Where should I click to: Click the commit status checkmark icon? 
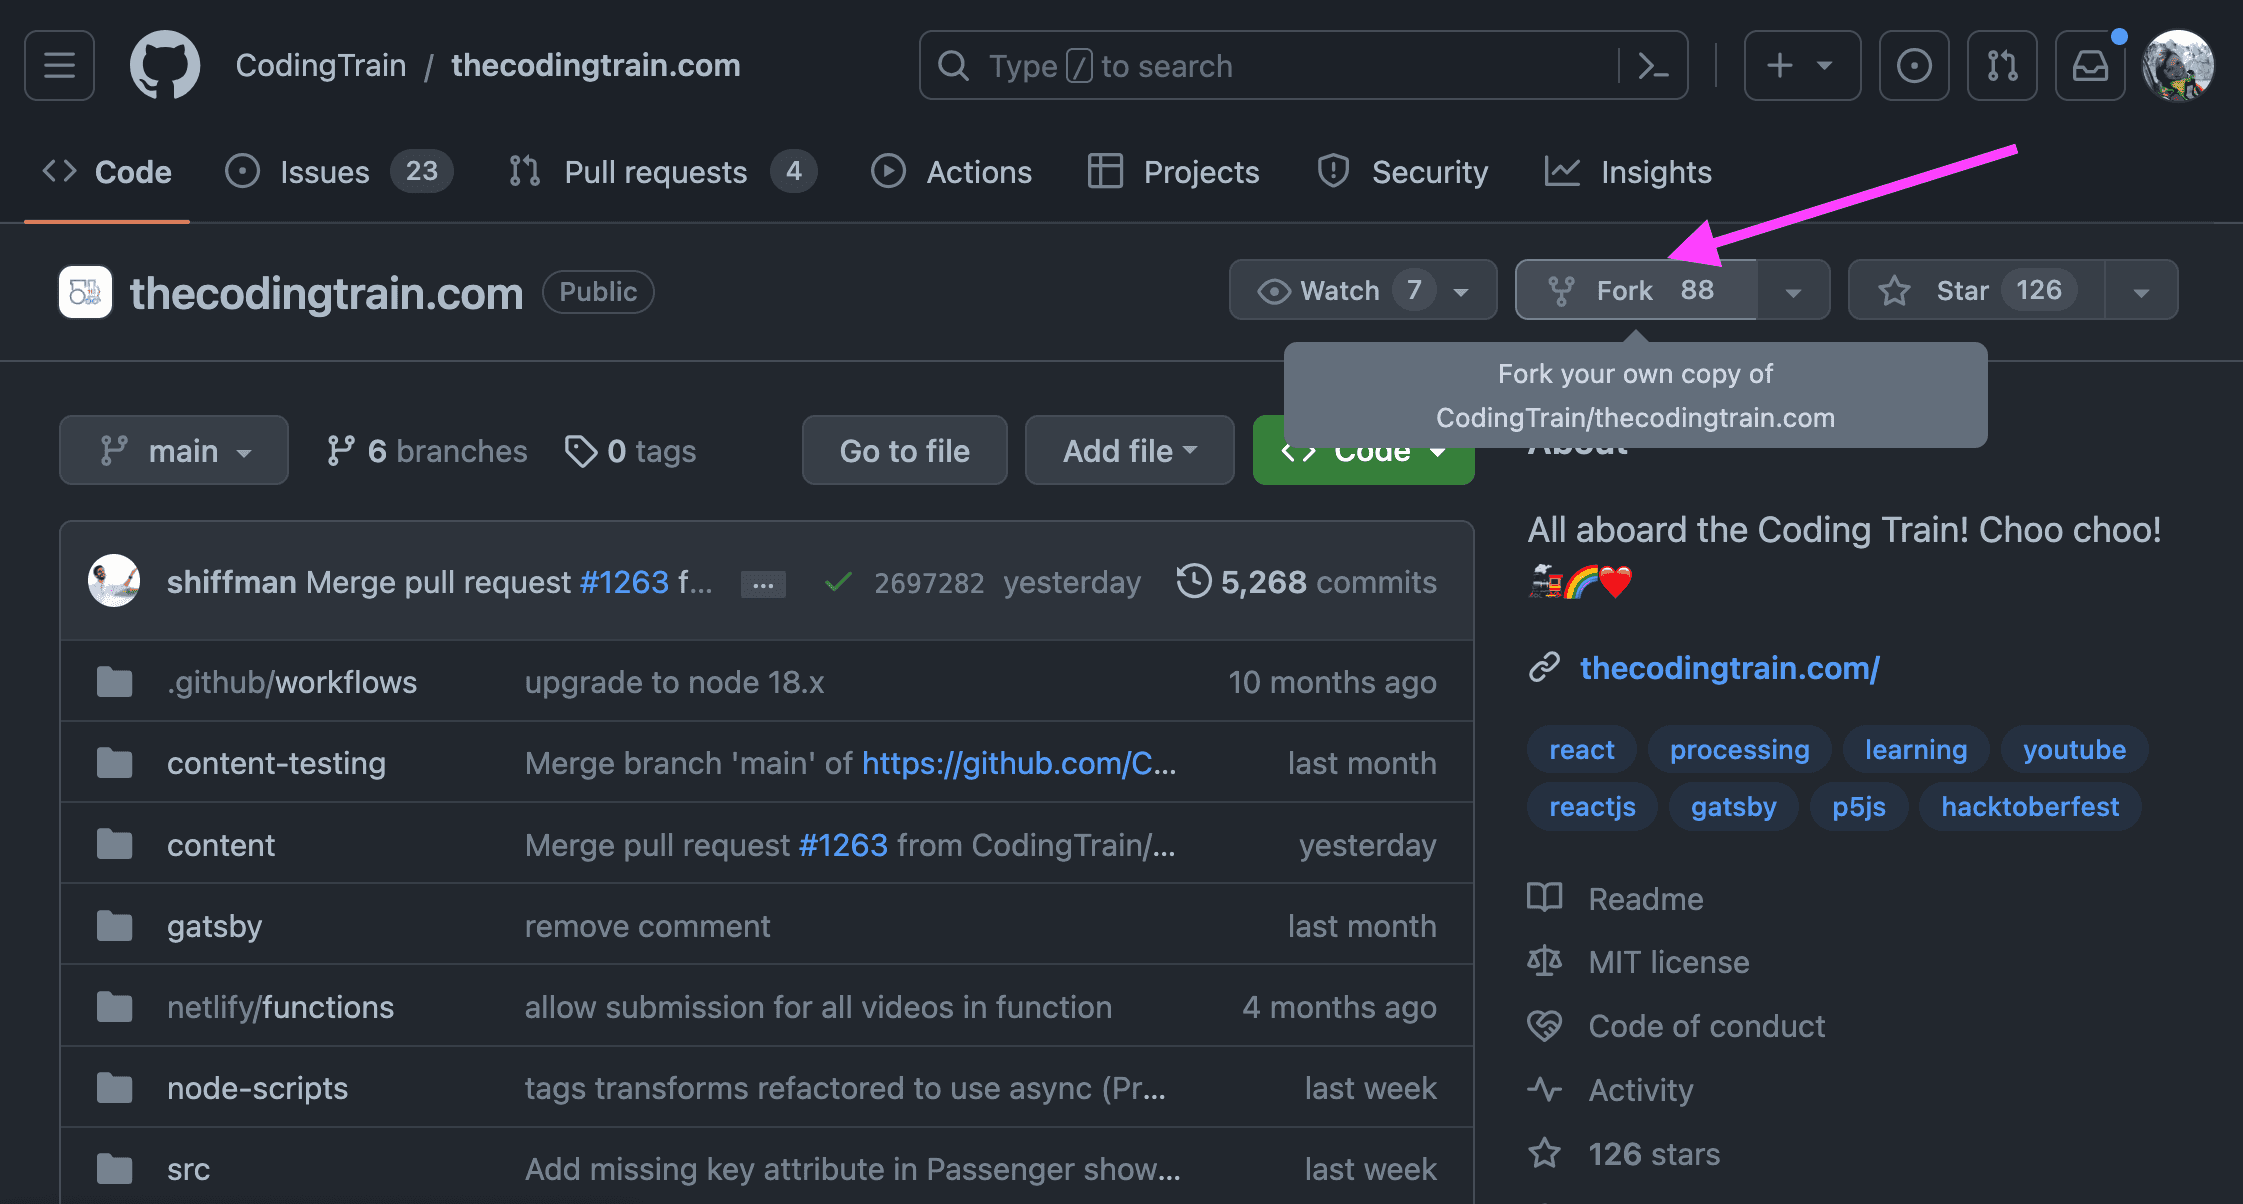click(838, 582)
